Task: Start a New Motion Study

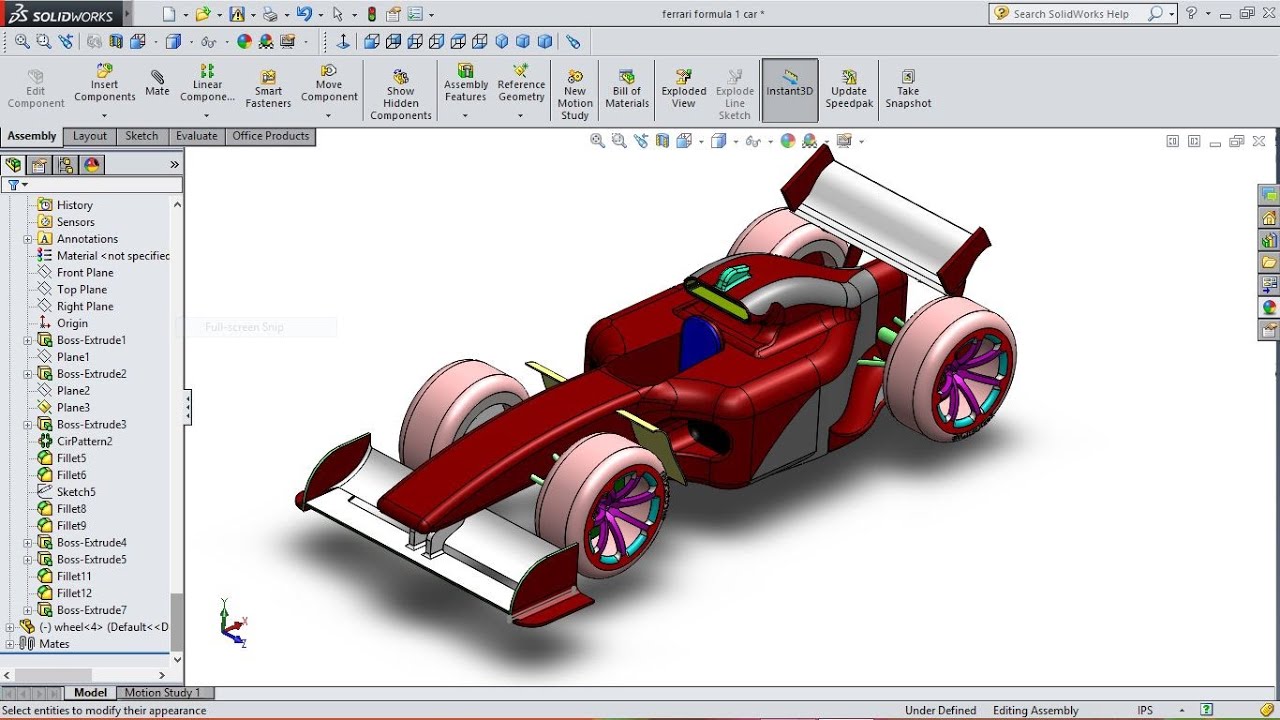Action: (x=575, y=94)
